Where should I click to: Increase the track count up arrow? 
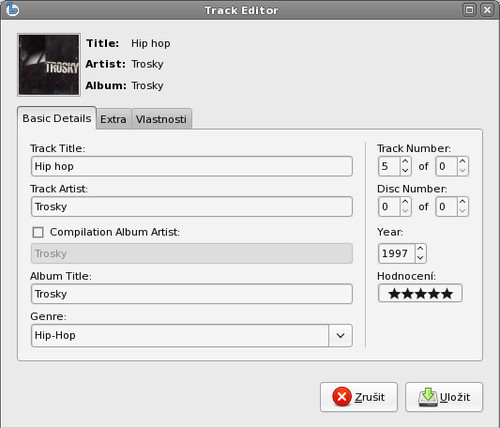(462, 162)
